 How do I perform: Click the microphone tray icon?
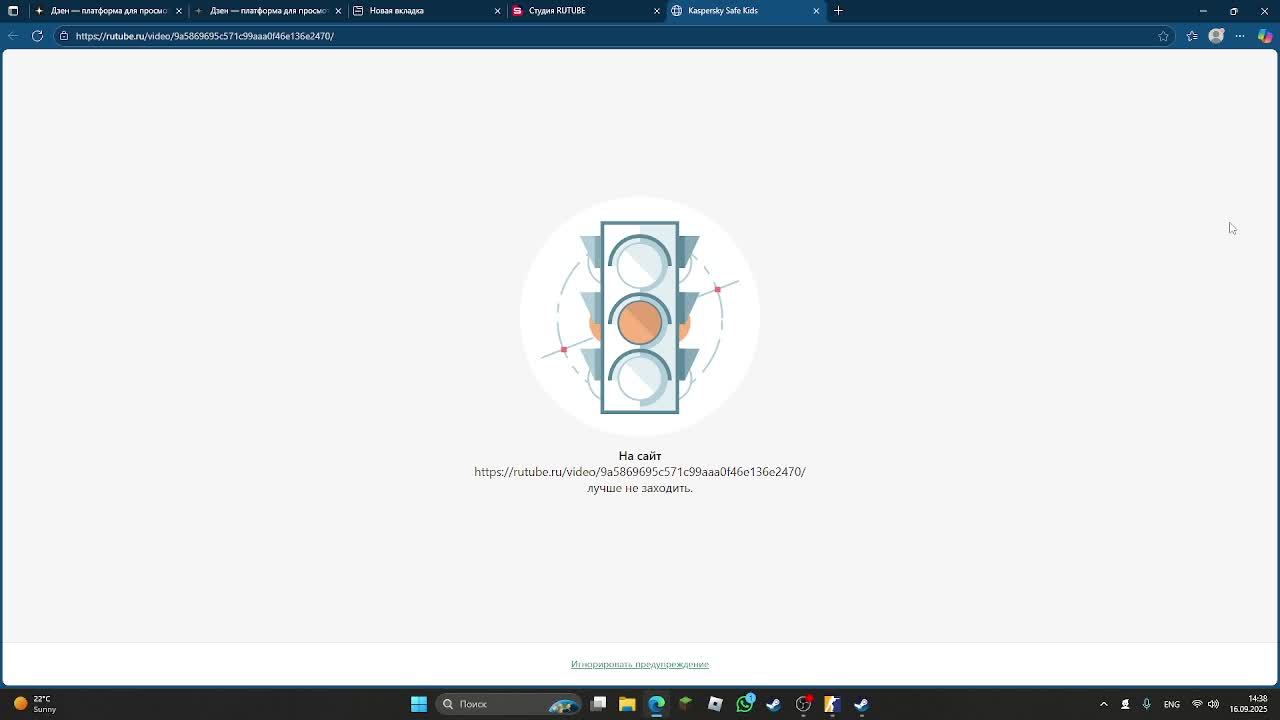[x=1146, y=704]
